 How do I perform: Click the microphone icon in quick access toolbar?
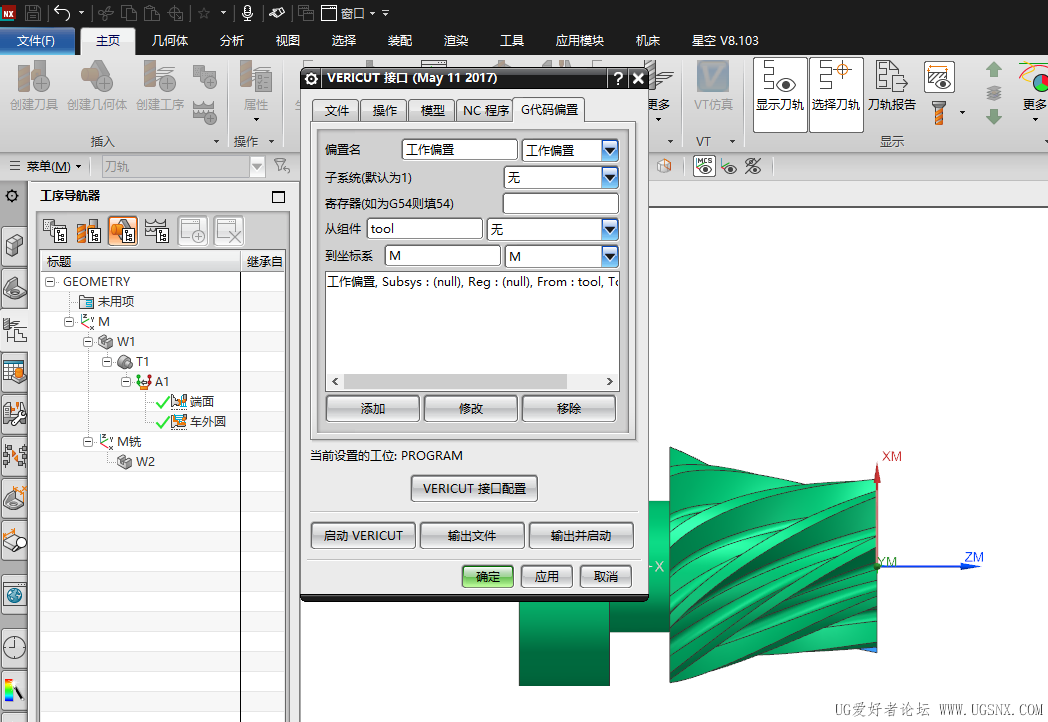[x=247, y=13]
